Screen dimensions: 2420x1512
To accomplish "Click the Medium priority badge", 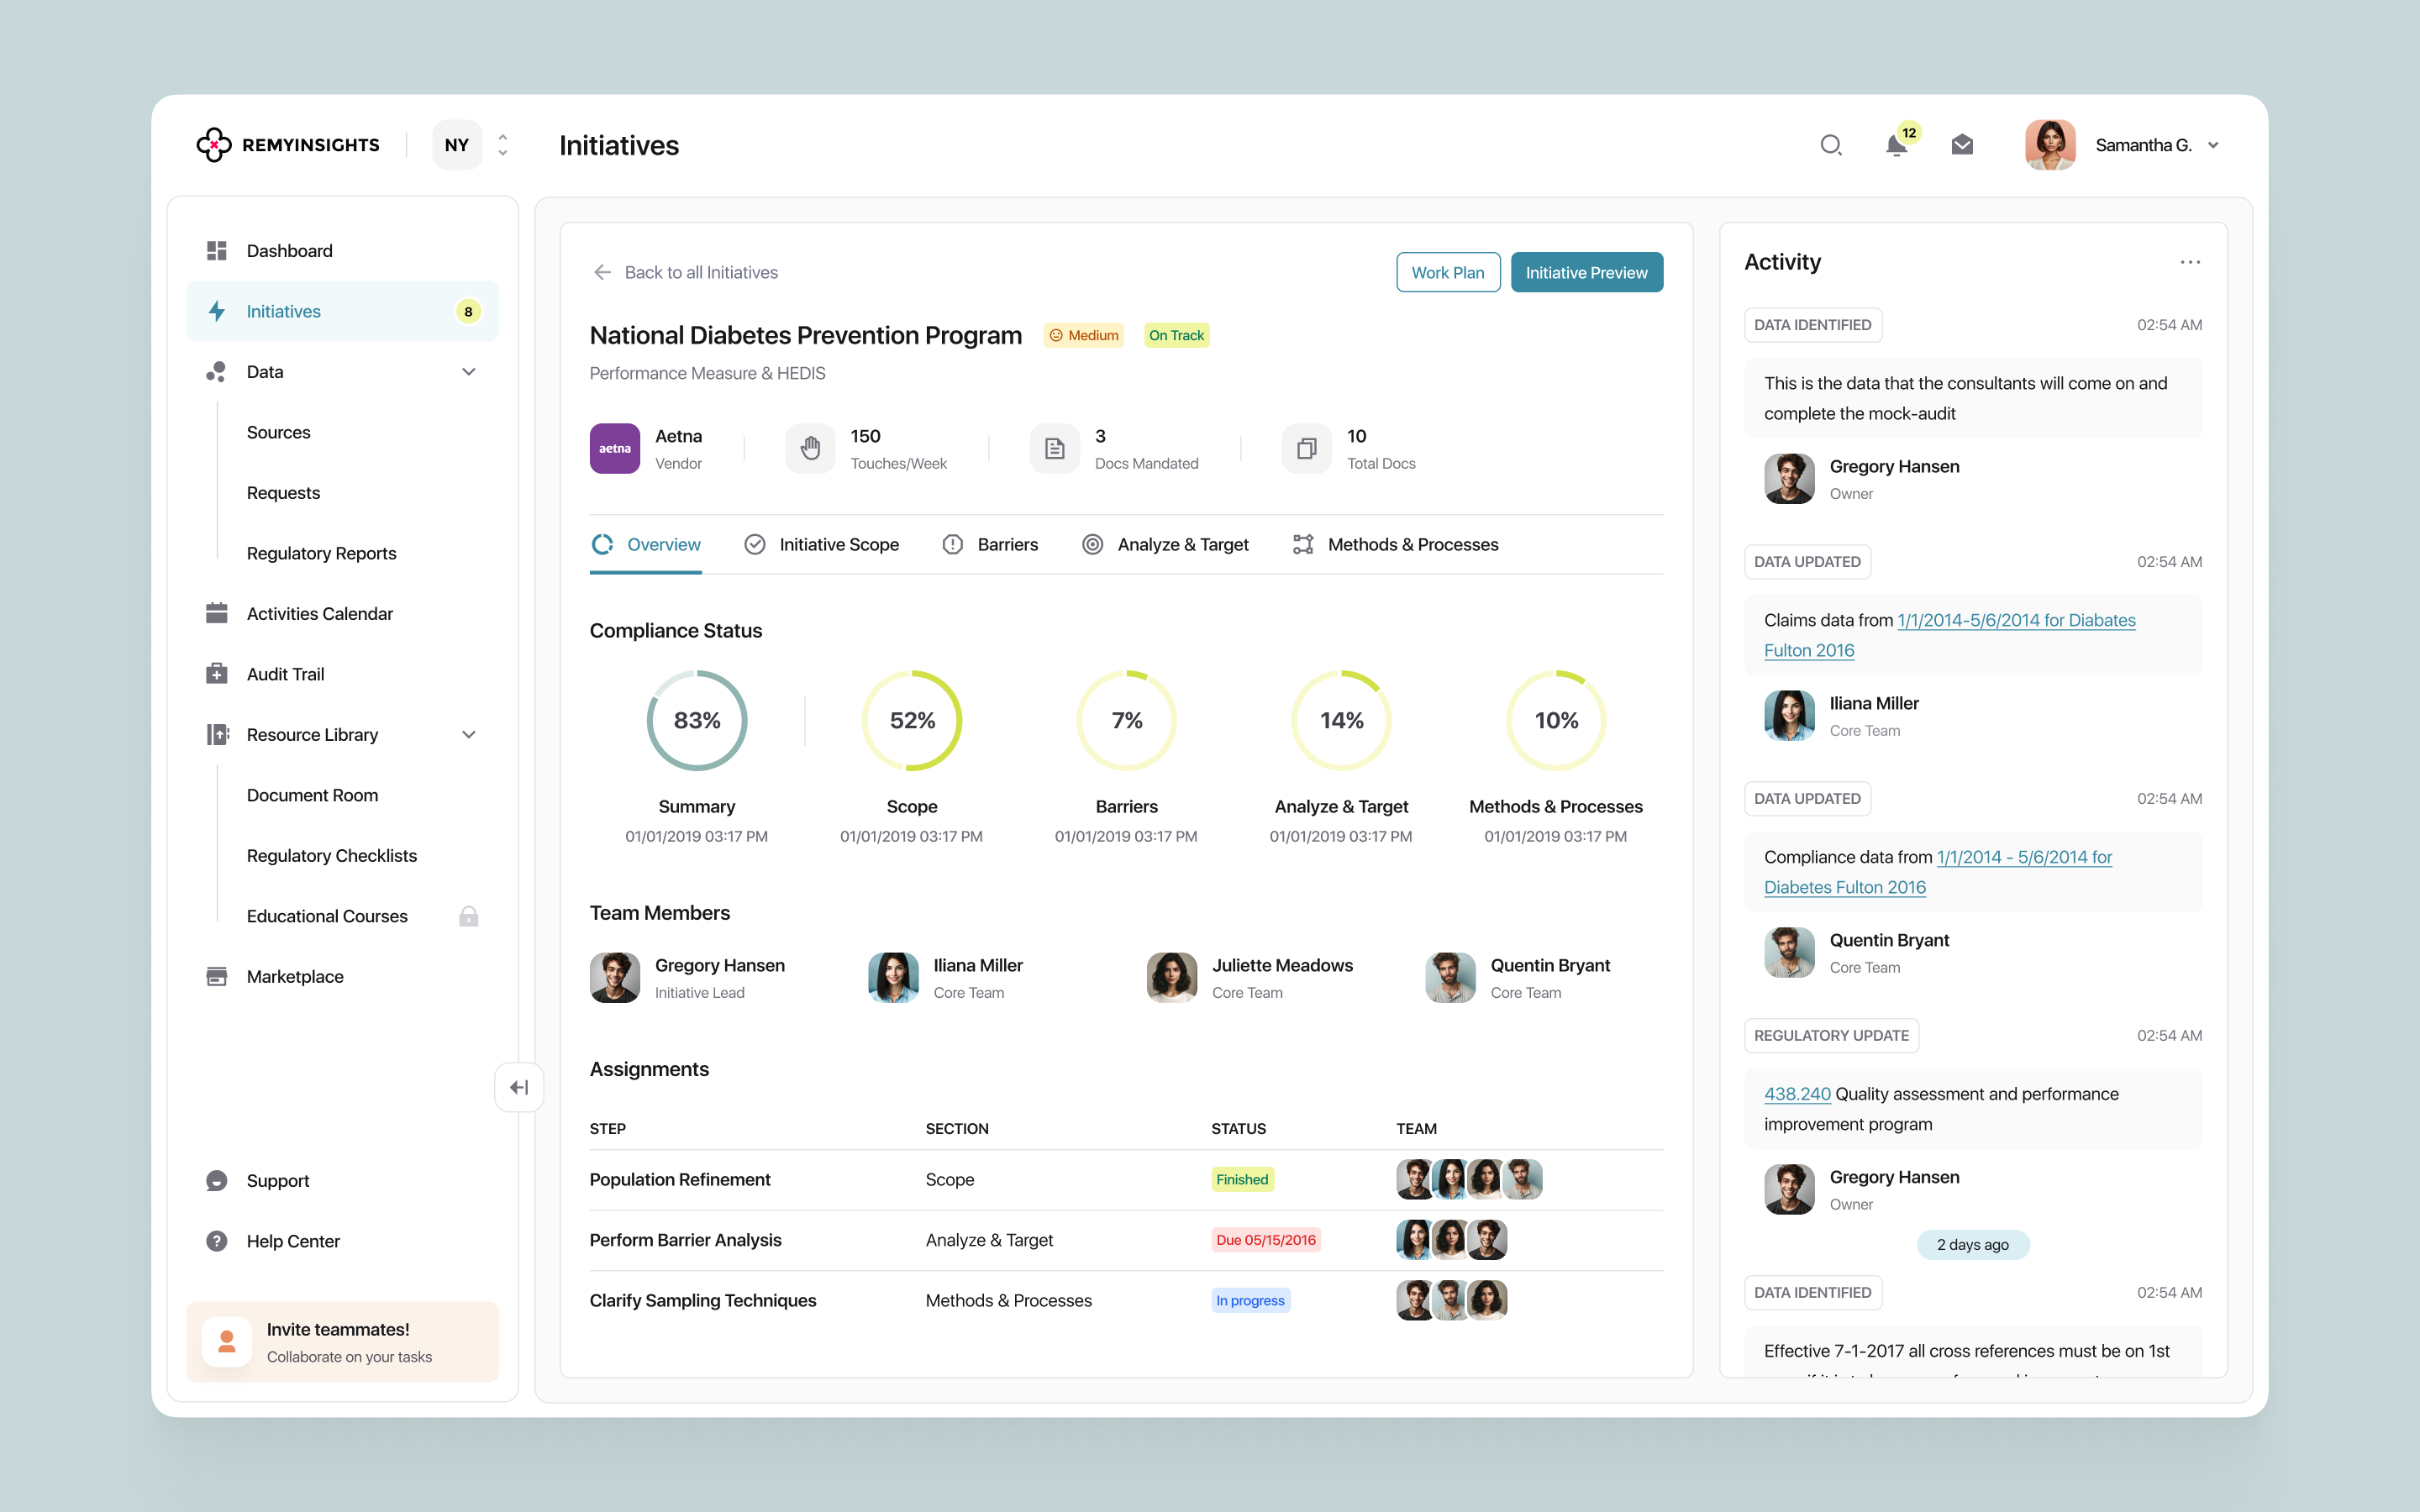I will click(1084, 335).
